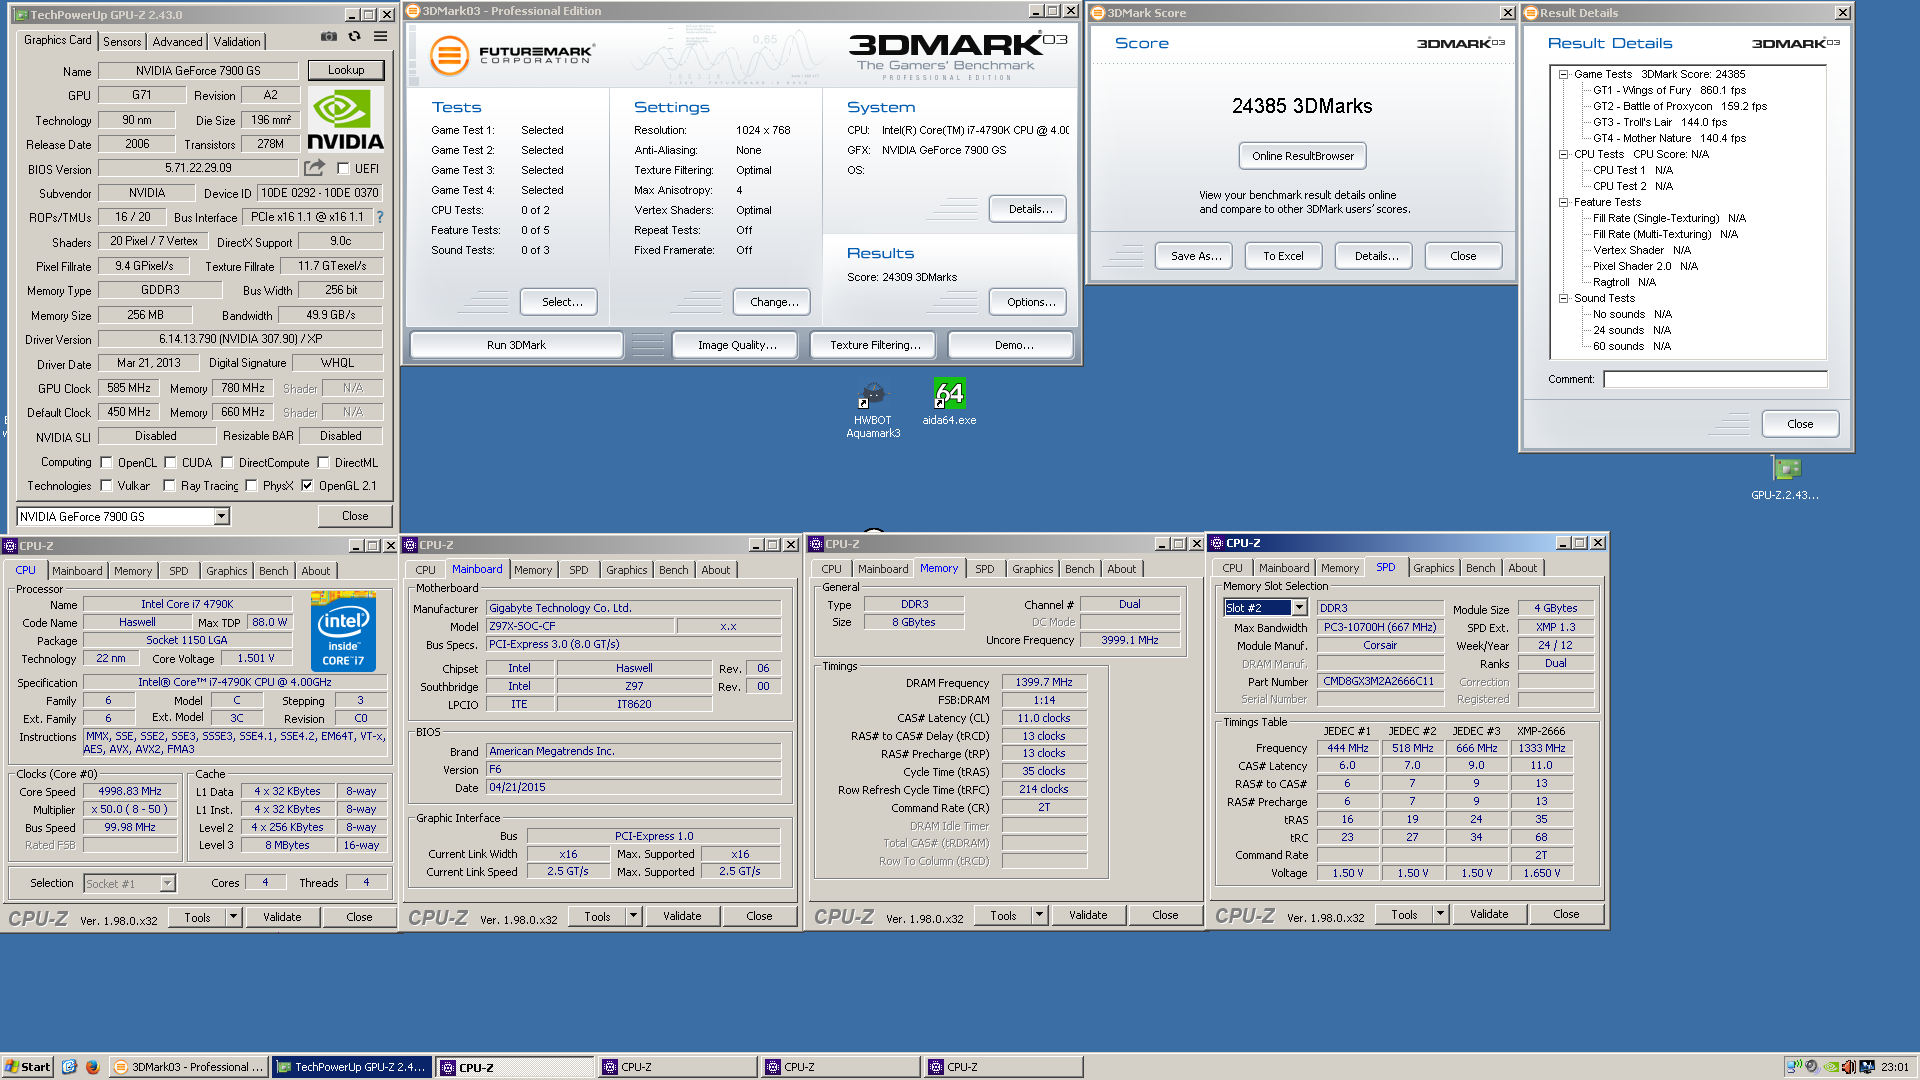
Task: Click the NVIDIA logo in GPU-Z
Action: (x=345, y=119)
